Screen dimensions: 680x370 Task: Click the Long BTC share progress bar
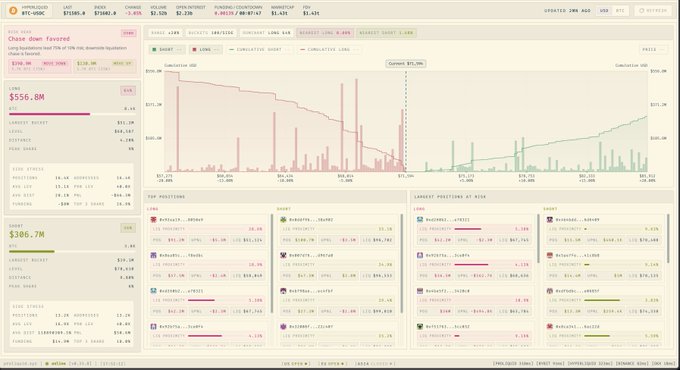coord(72,114)
